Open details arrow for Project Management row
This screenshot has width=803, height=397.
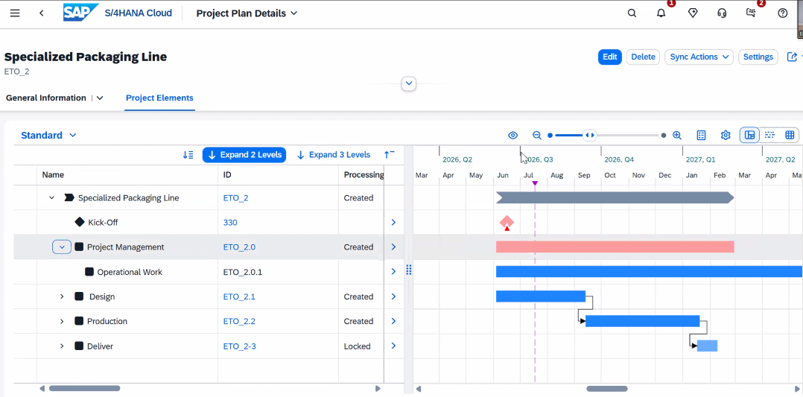pos(393,247)
